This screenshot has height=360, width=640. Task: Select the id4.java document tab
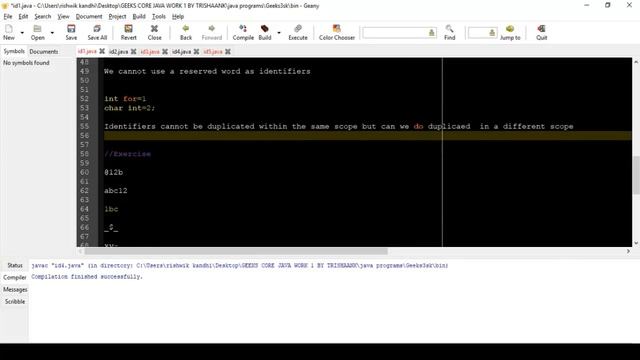point(181,51)
